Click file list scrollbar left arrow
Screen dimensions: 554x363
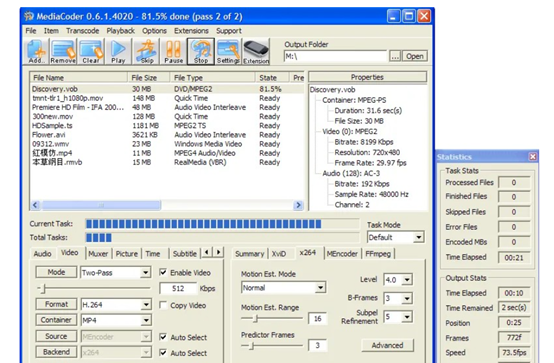click(35, 205)
